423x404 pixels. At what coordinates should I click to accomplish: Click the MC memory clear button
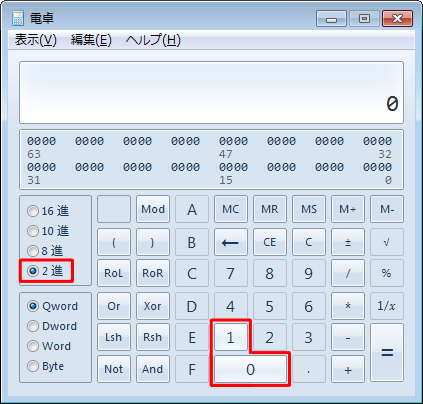click(x=231, y=209)
